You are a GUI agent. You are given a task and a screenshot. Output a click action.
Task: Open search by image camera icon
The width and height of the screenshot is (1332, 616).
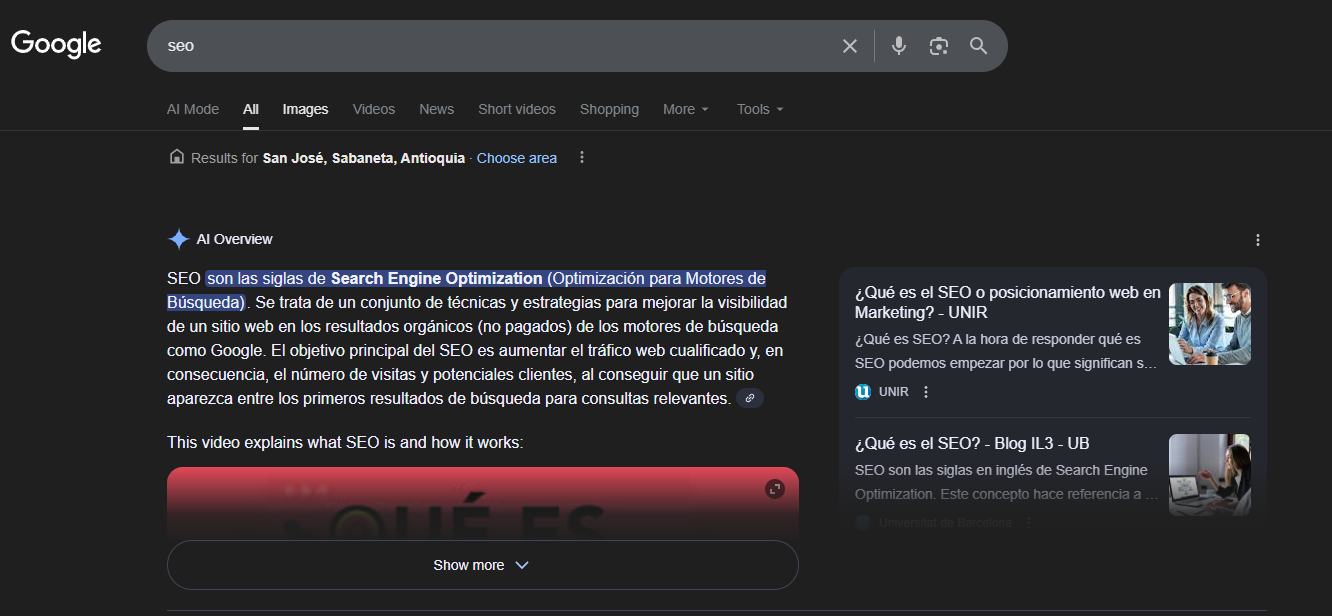click(x=938, y=46)
